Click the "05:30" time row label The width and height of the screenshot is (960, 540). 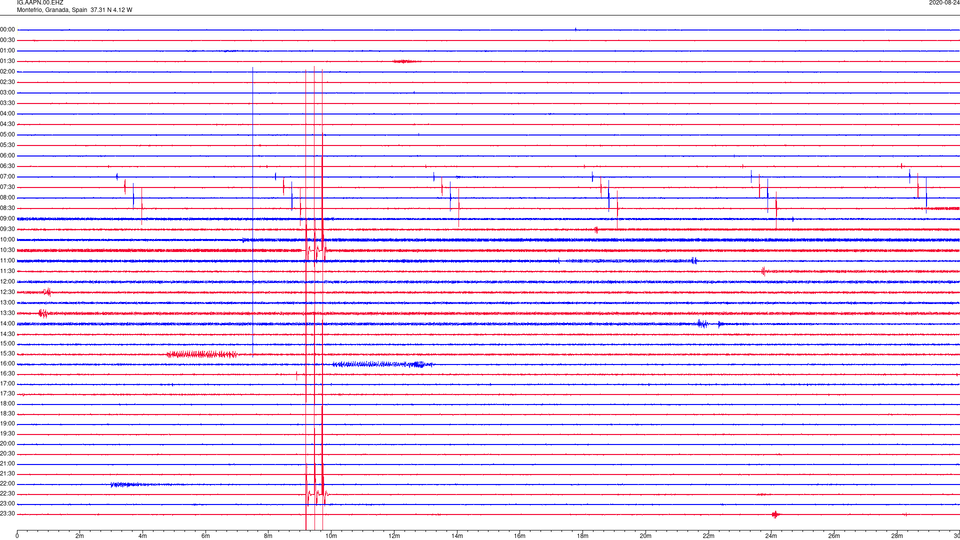click(8, 145)
